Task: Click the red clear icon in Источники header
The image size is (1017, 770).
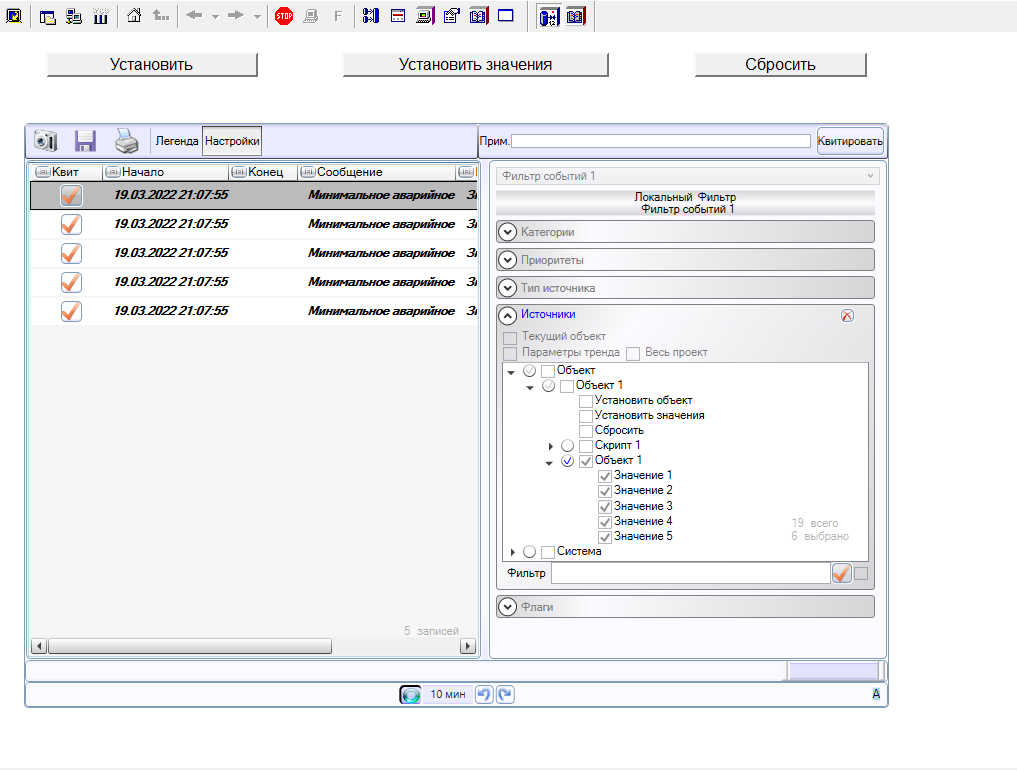Action: pos(847,315)
